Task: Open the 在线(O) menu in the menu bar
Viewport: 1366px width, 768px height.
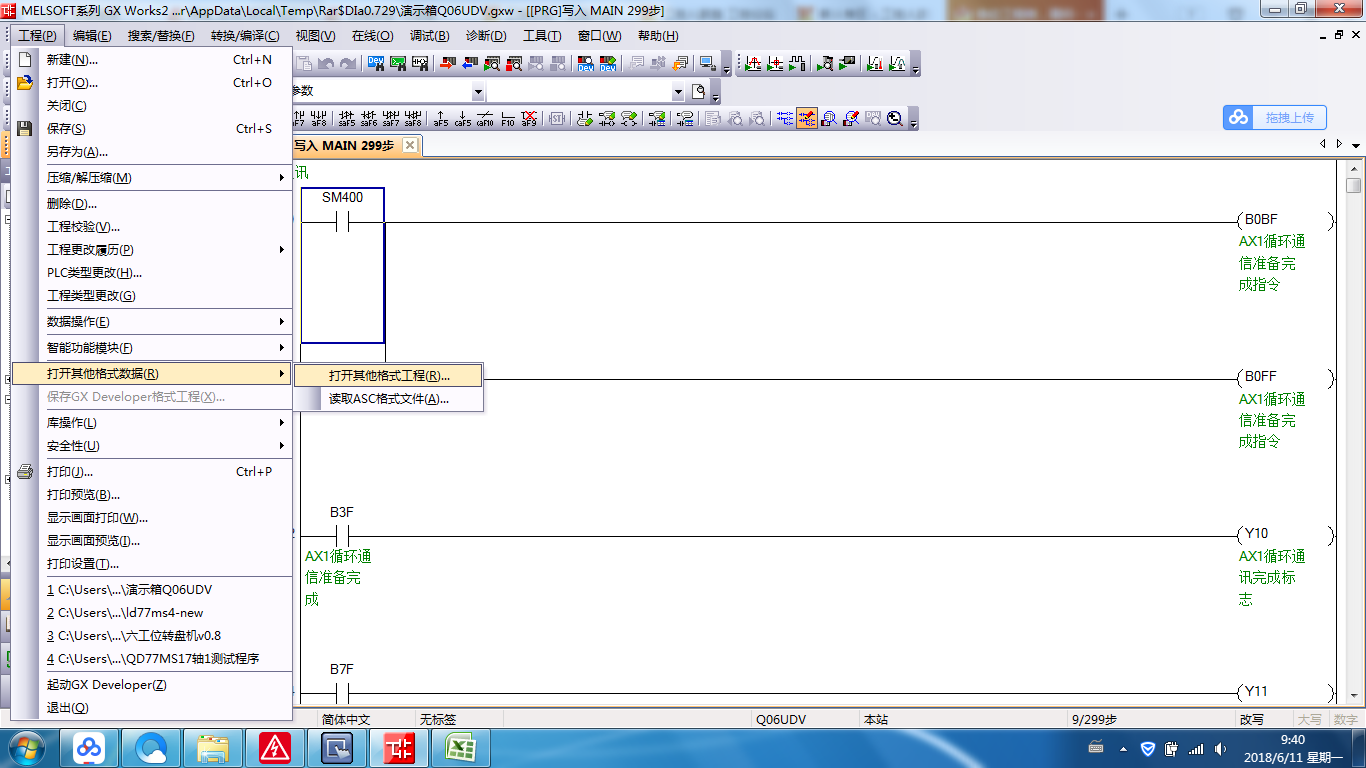Action: (x=371, y=36)
